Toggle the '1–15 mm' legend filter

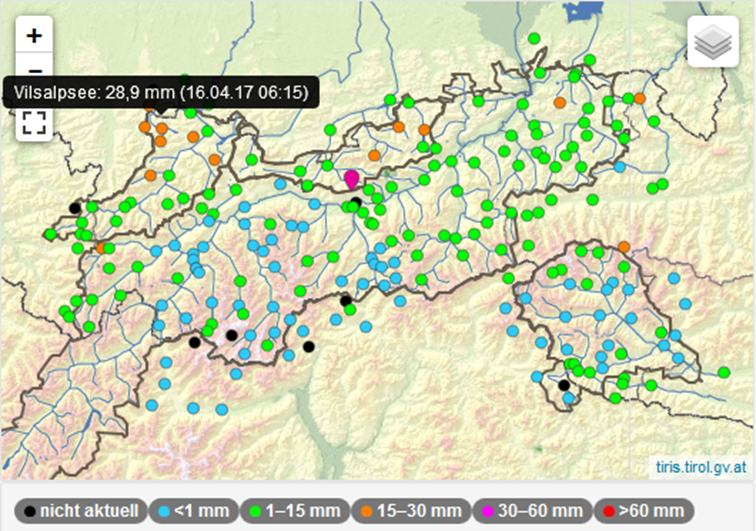pos(295,511)
